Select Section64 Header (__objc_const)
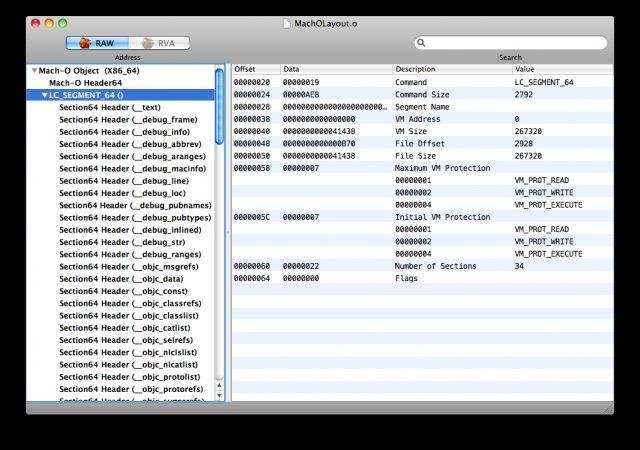Screen dimensions: 640x450 pyautogui.click(x=123, y=291)
